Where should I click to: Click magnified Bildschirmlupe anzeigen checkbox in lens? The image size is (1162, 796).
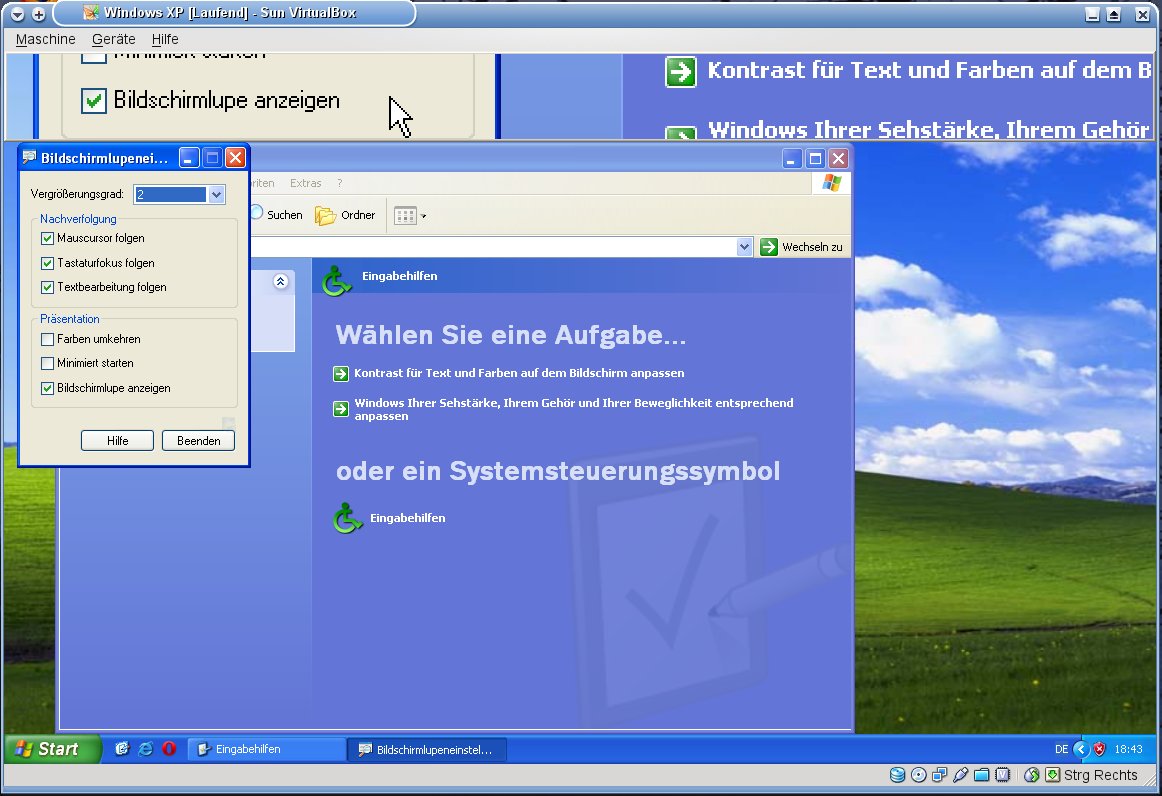93,100
